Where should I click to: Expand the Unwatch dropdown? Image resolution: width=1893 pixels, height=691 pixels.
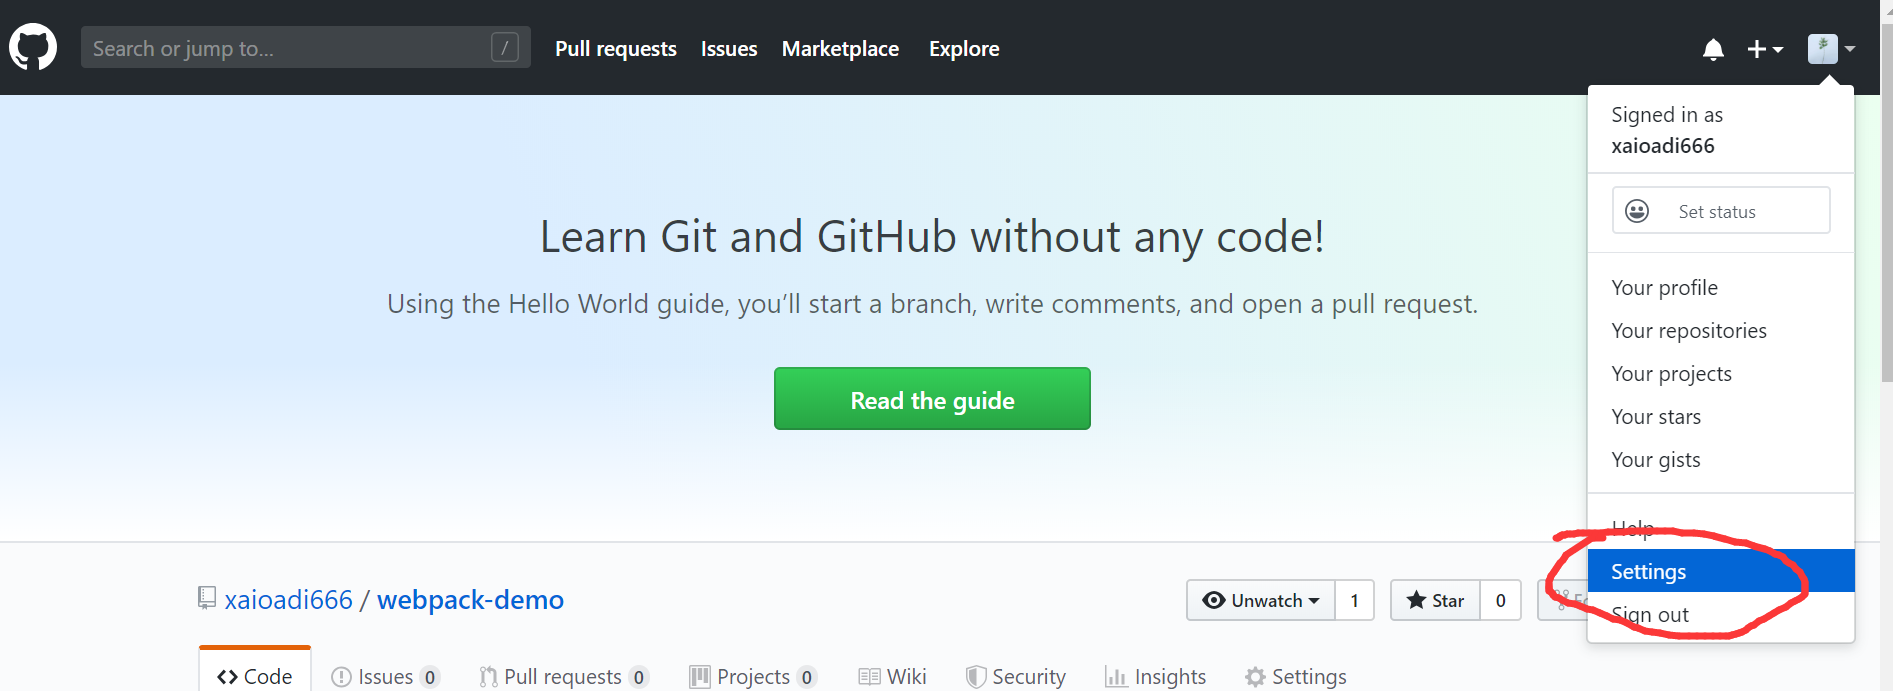1261,600
